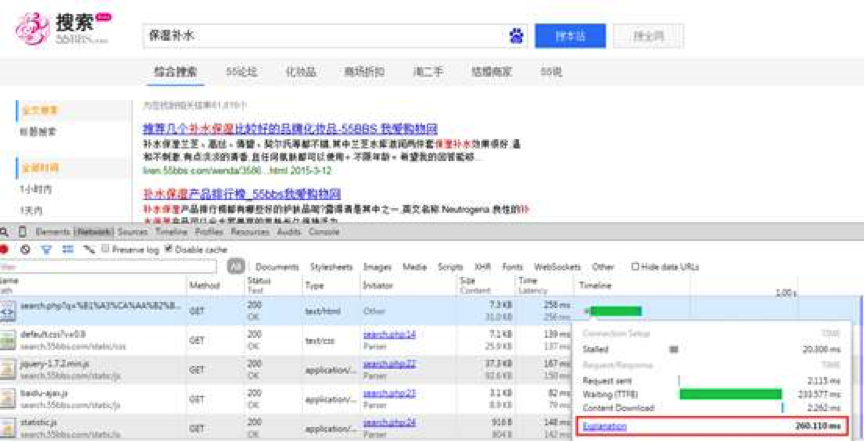Switch to the Timeline panel tab

[172, 232]
